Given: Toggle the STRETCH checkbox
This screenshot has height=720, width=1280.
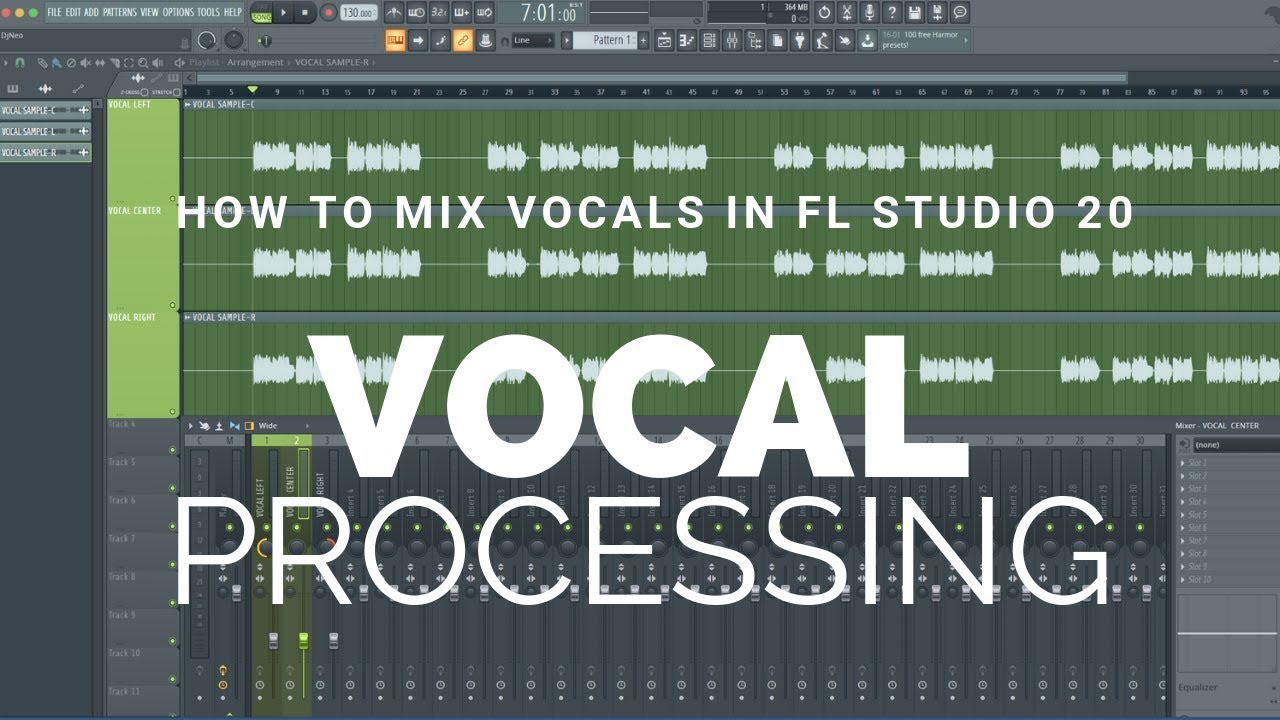Looking at the screenshot, I should pyautogui.click(x=176, y=92).
